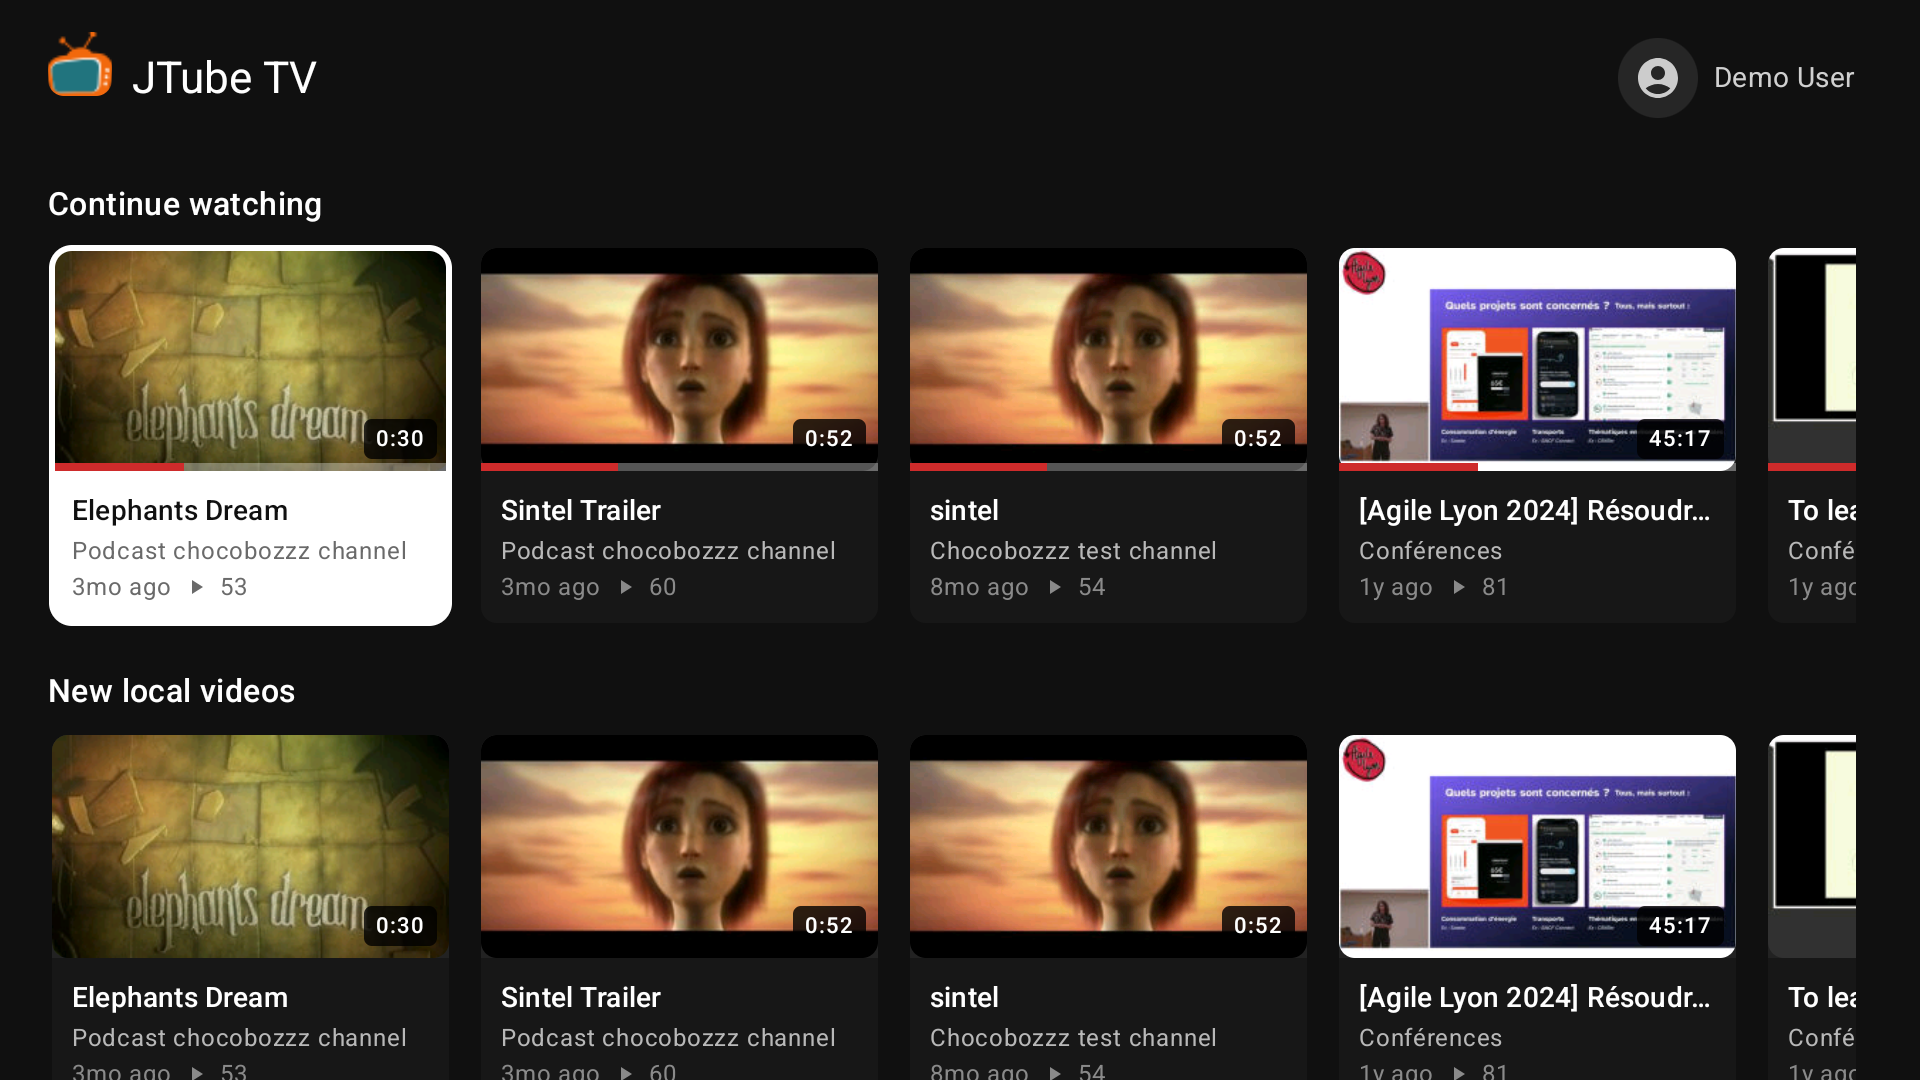The height and width of the screenshot is (1080, 1920).
Task: Click 45:17 duration badge in Continue watching
Action: point(1680,439)
